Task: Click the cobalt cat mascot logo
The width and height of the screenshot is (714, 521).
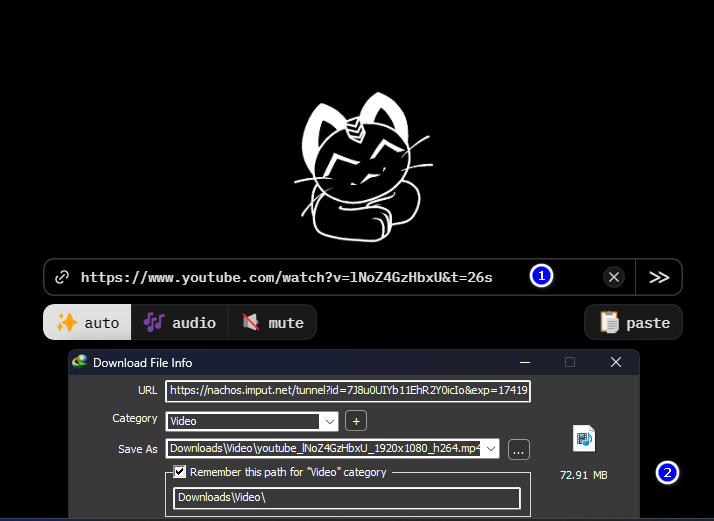Action: click(x=363, y=167)
